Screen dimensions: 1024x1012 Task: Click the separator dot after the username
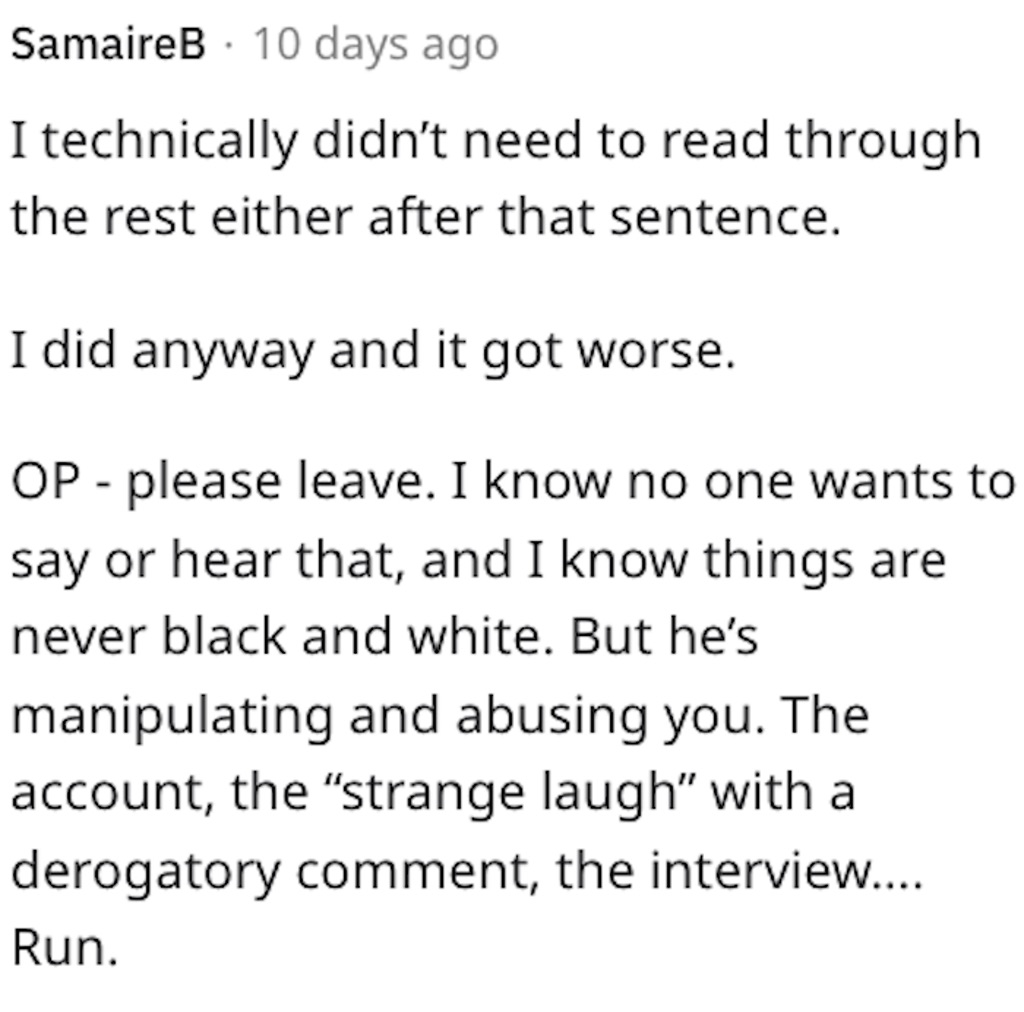point(228,46)
